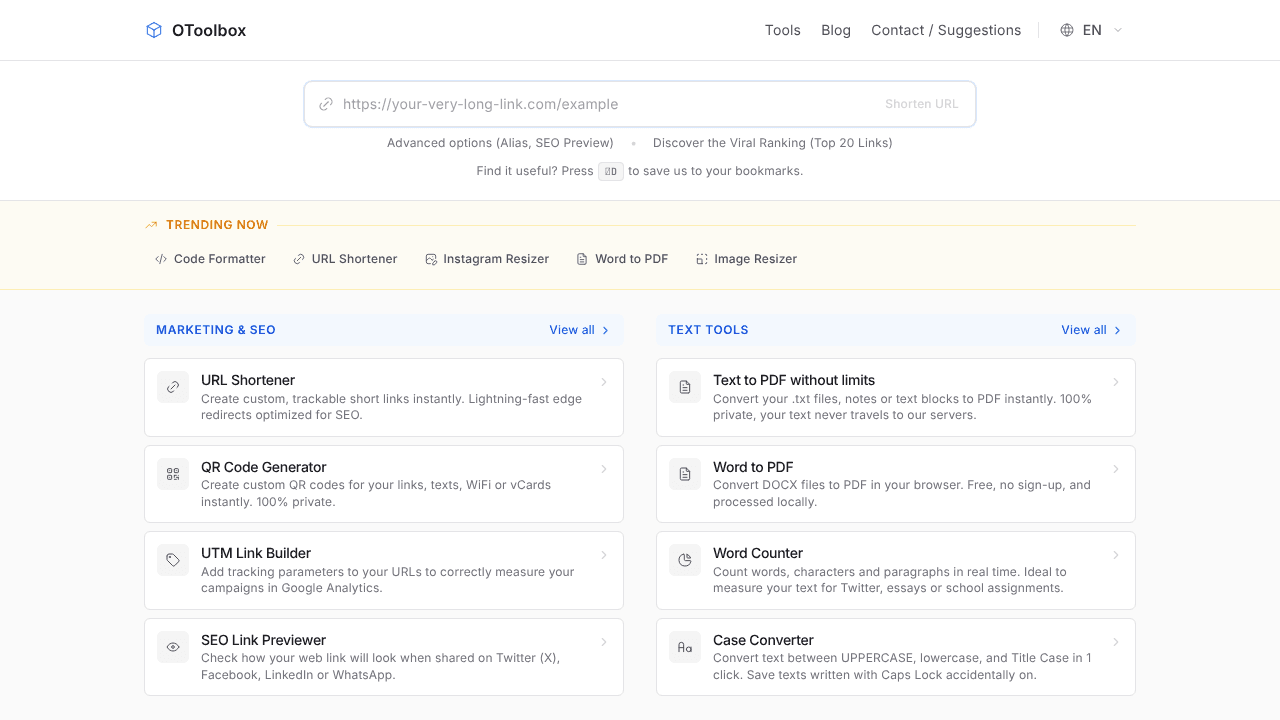1280x720 pixels.
Task: Open Advanced options (Alias, SEO Preview)
Action: [500, 143]
